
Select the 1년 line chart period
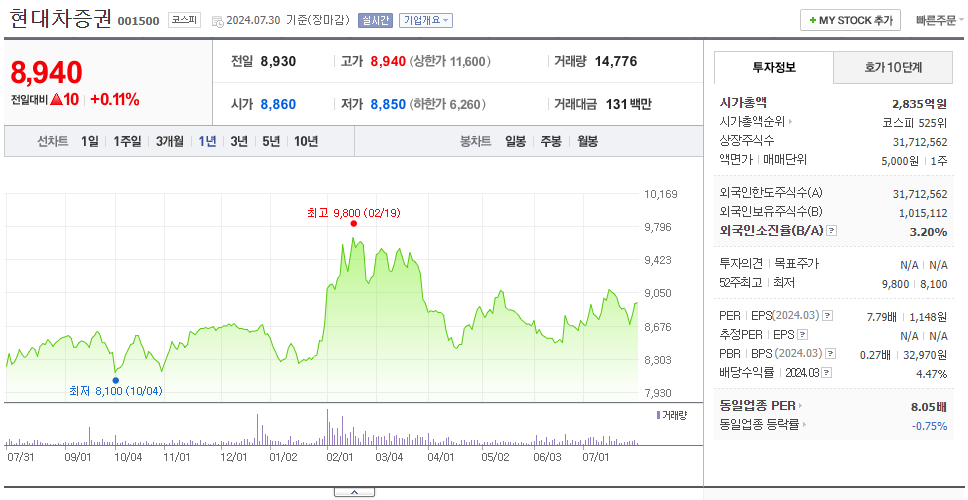207,141
